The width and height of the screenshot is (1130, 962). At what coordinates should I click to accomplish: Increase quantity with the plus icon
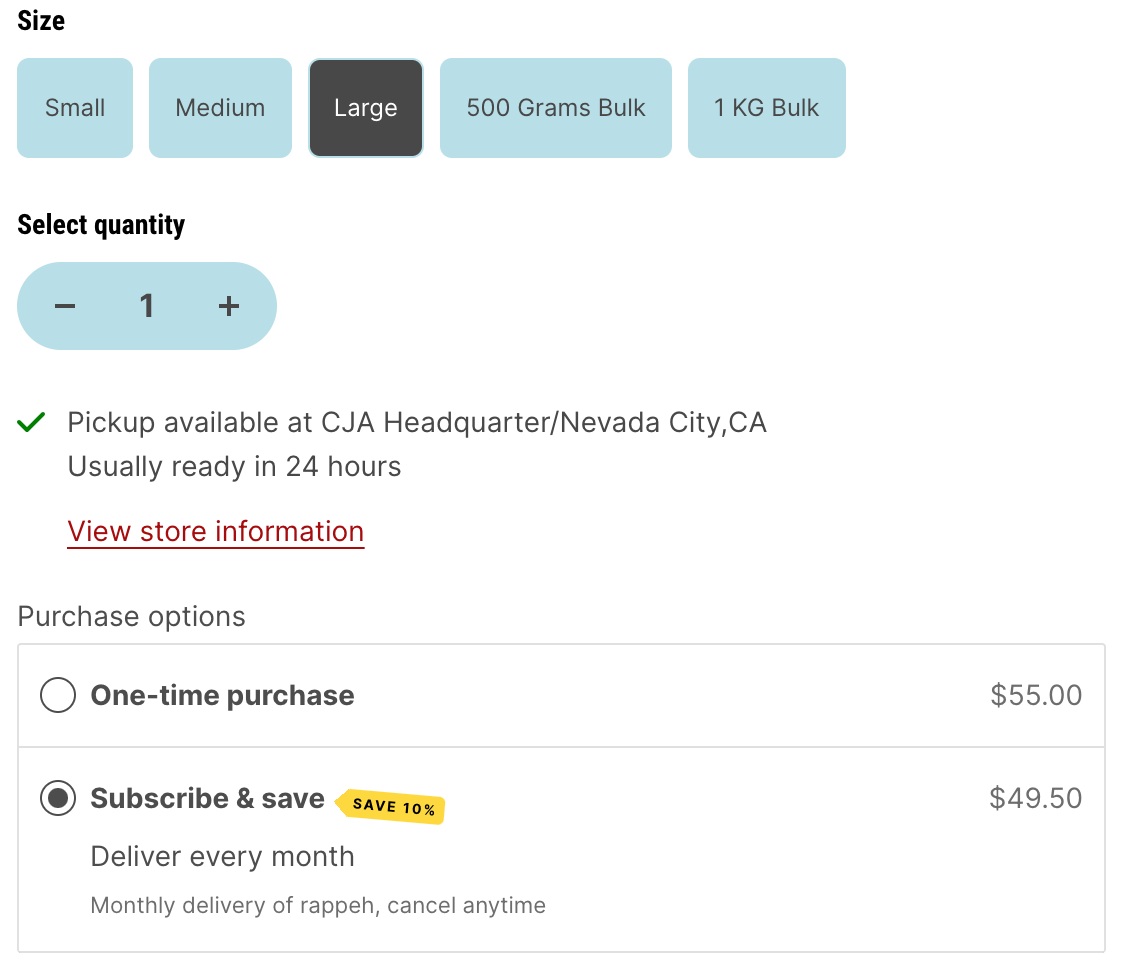[229, 306]
